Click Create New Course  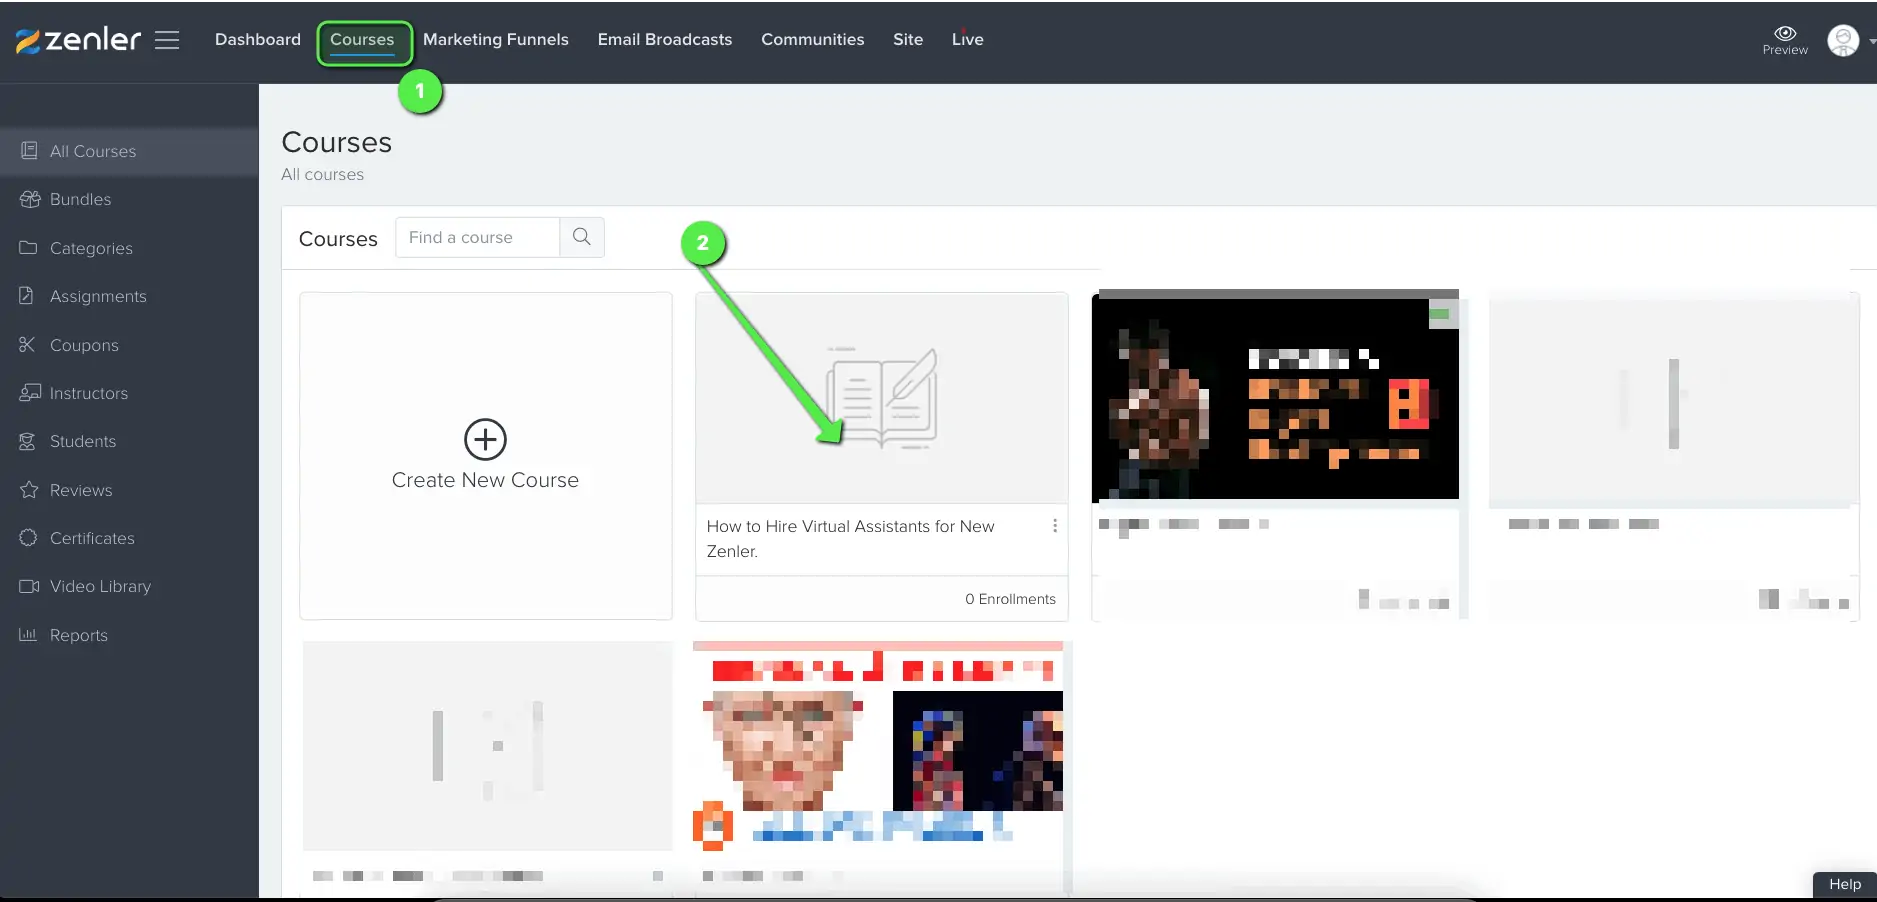pos(485,455)
